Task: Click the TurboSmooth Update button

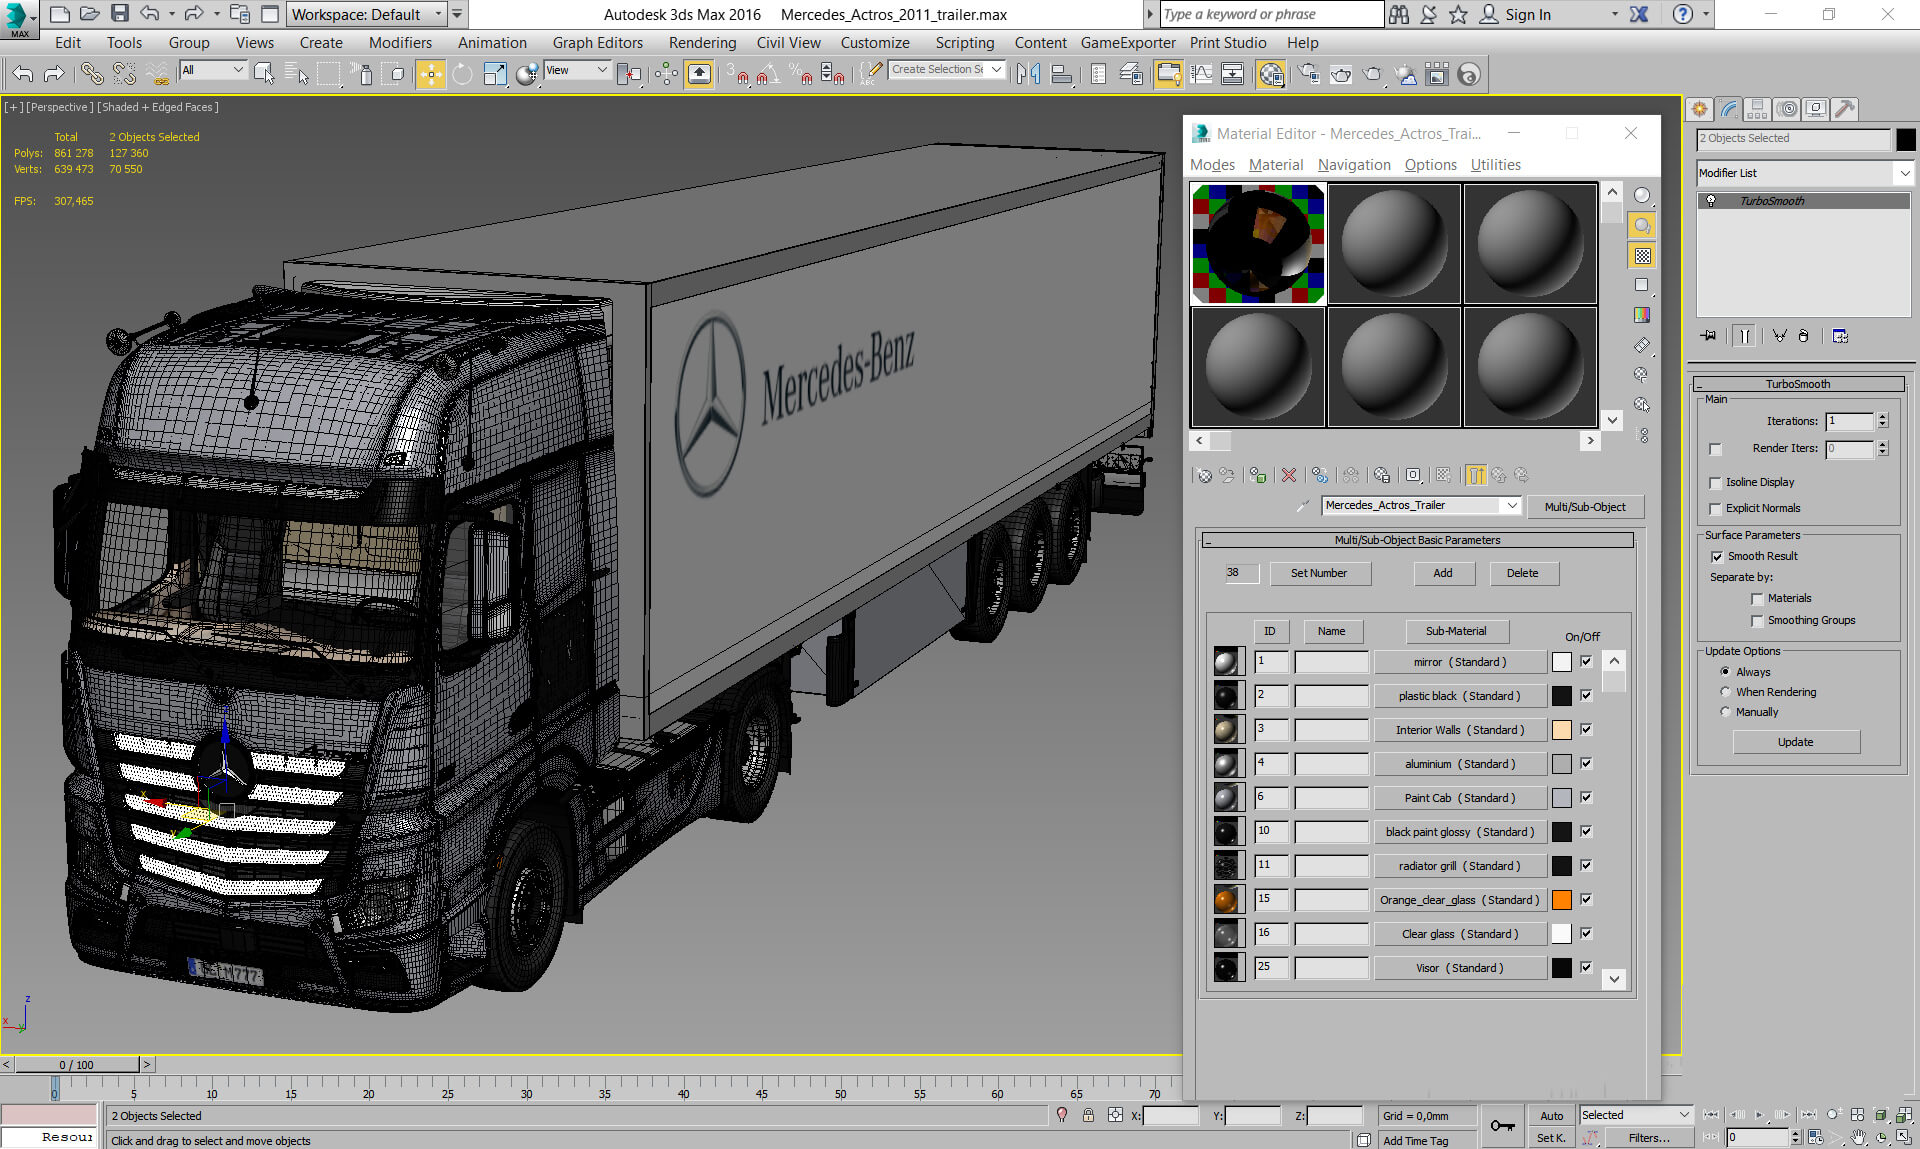Action: pos(1795,742)
